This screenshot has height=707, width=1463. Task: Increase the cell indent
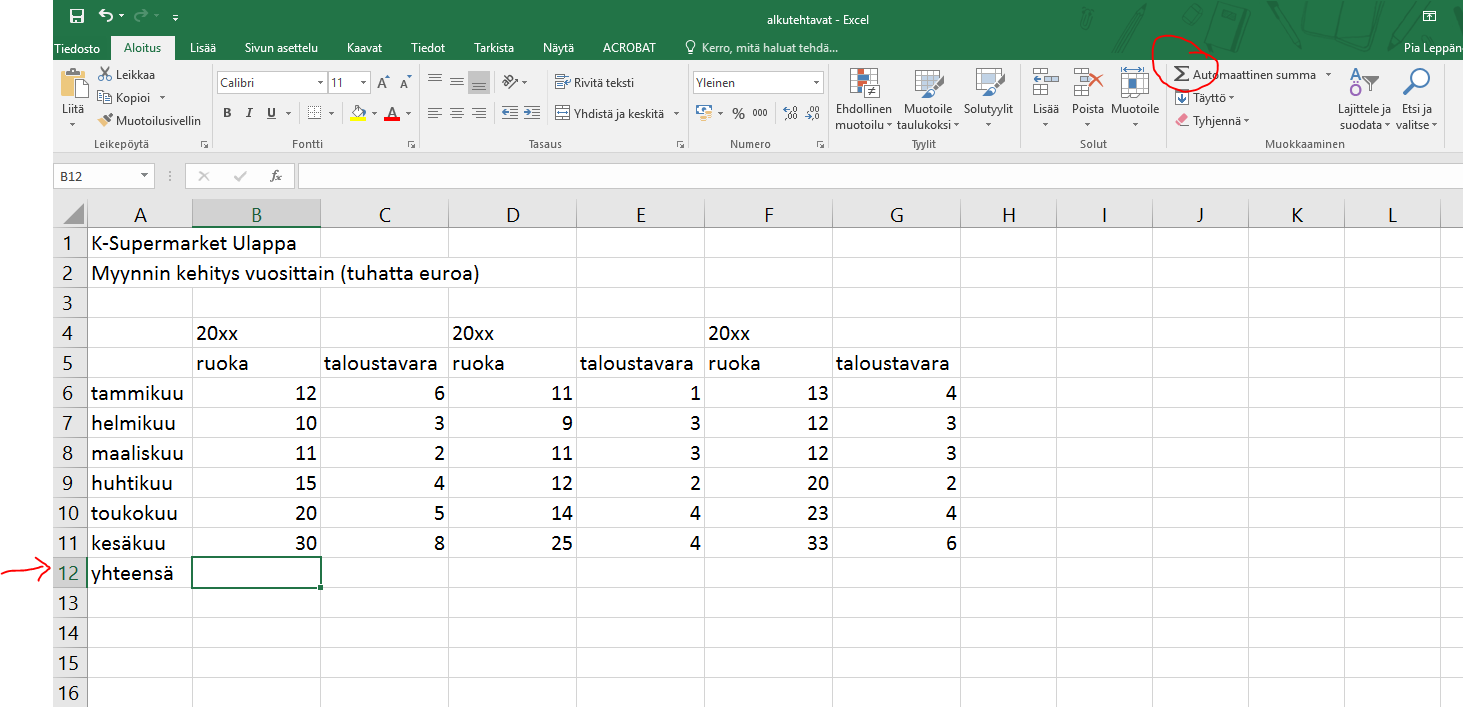[531, 113]
